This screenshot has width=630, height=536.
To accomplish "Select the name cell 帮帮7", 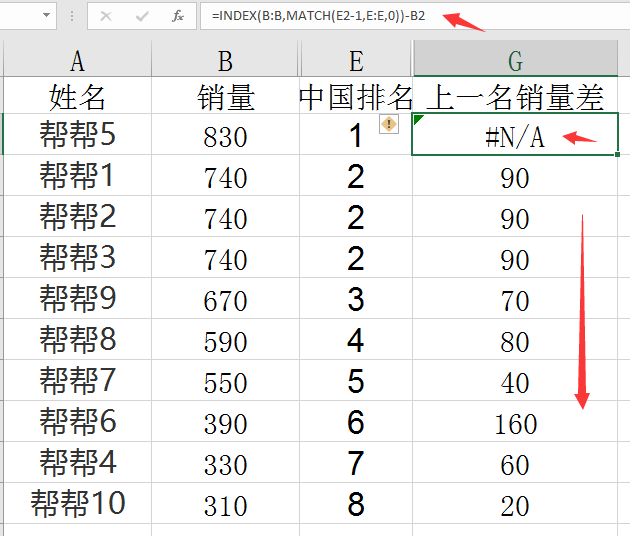I will [78, 380].
